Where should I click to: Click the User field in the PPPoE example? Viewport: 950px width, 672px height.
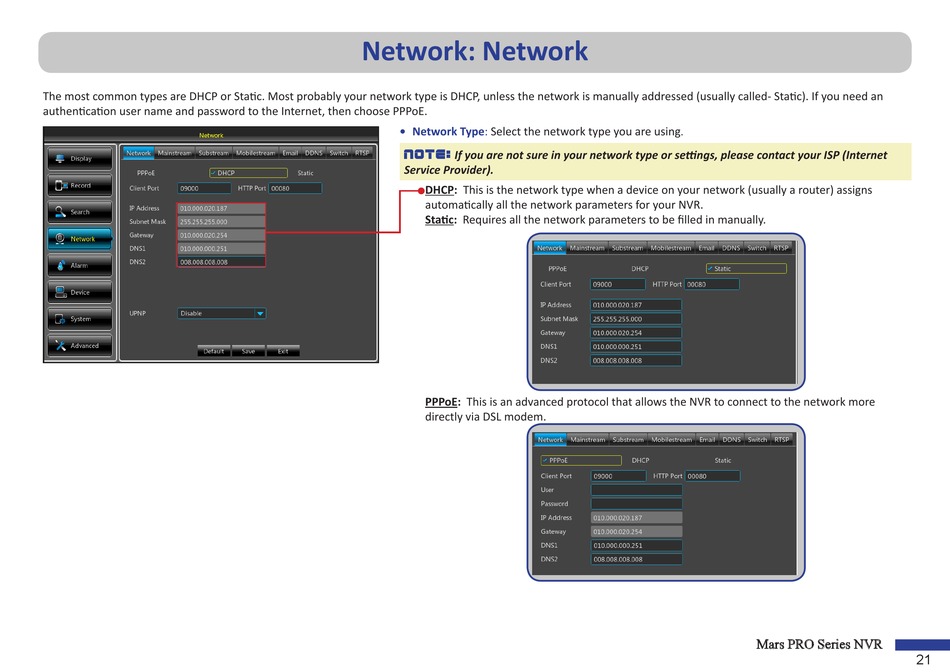tap(636, 490)
